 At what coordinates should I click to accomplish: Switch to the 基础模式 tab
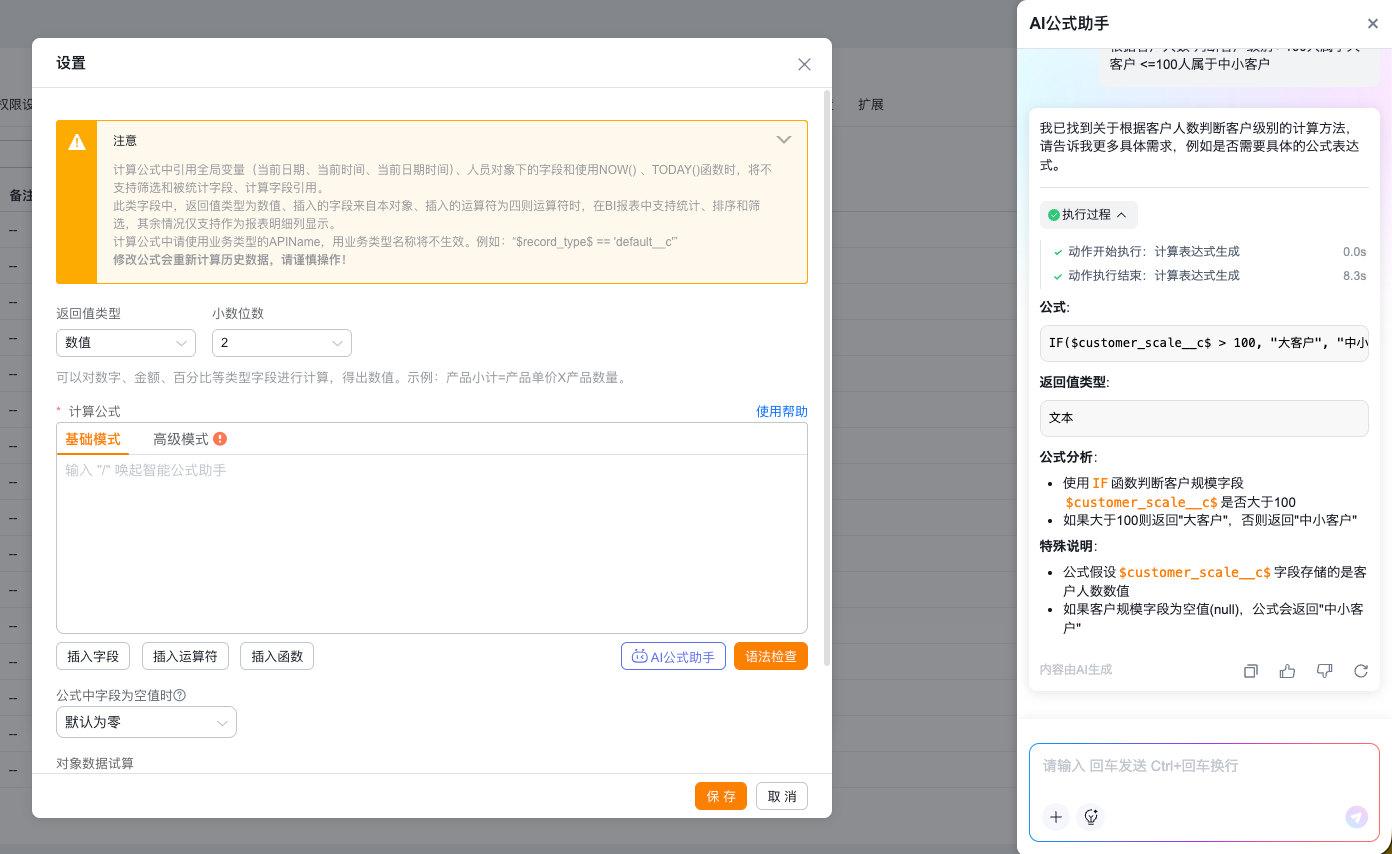coord(93,439)
